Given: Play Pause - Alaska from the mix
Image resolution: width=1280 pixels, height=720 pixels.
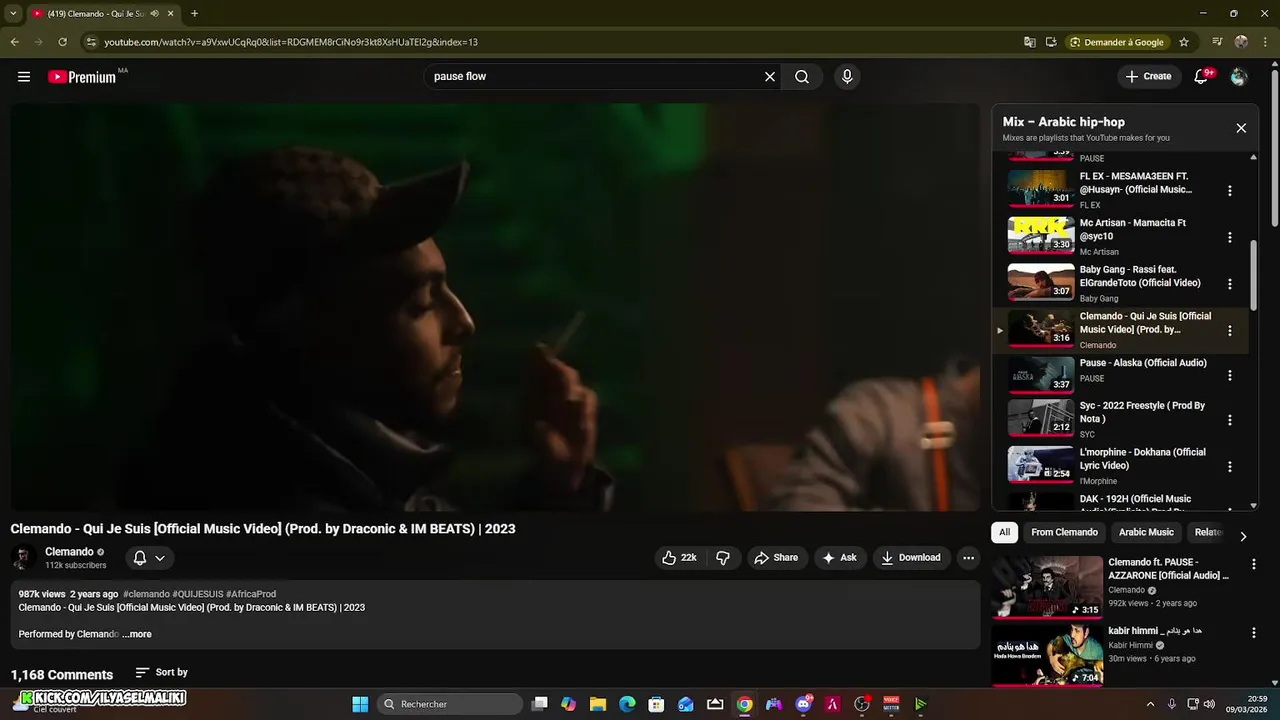Looking at the screenshot, I should tap(1121, 375).
